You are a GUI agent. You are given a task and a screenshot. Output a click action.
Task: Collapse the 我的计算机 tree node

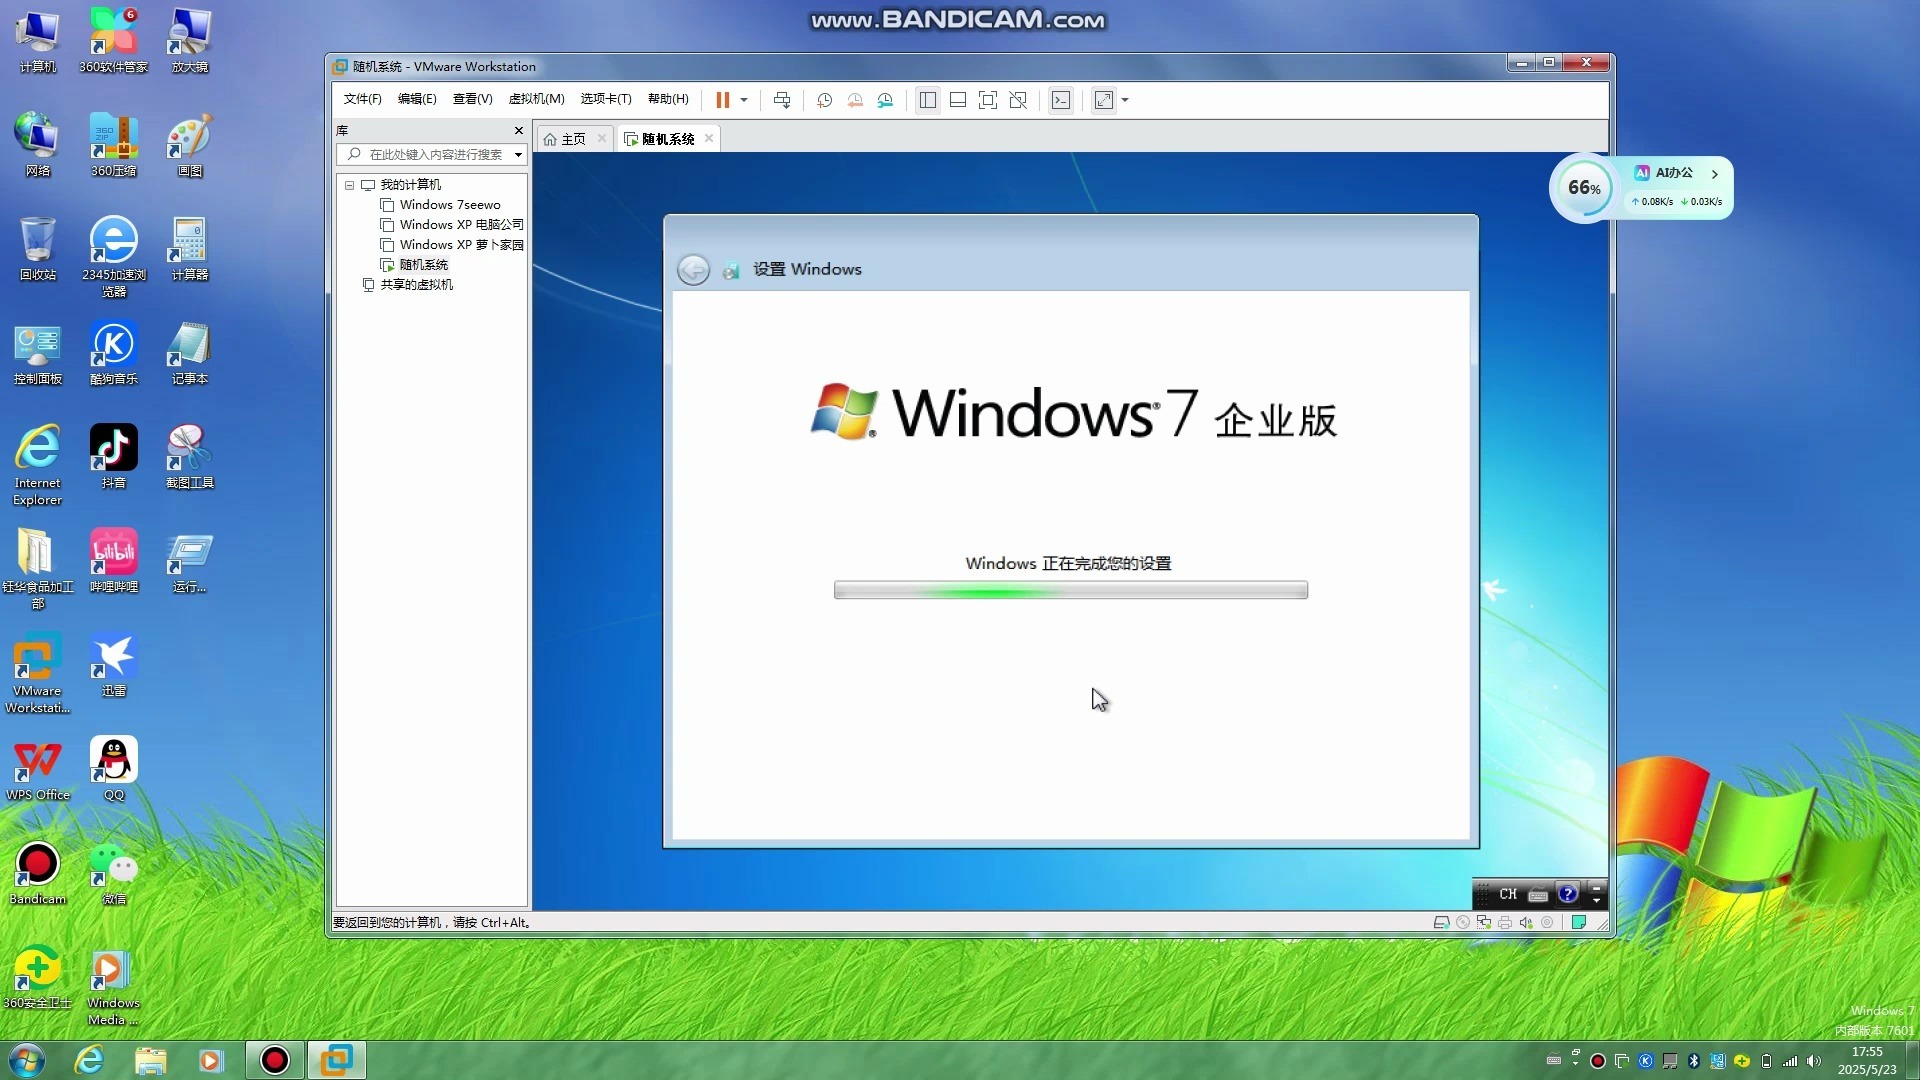(350, 185)
